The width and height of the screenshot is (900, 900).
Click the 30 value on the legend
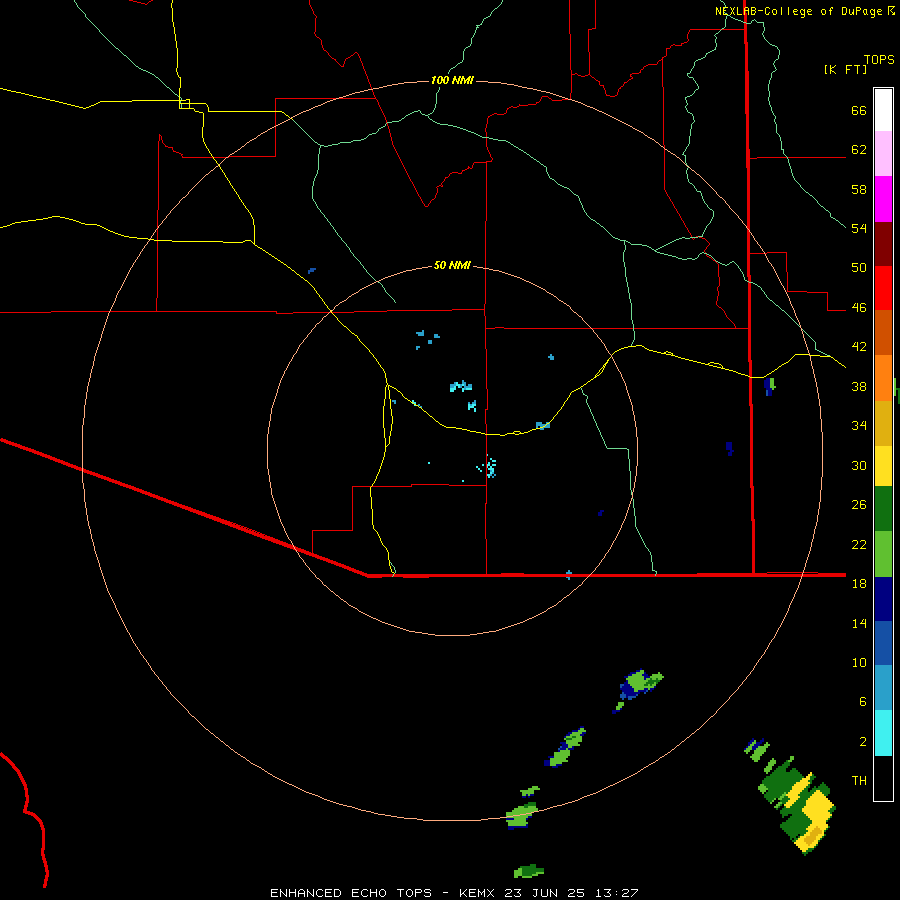[x=859, y=465]
